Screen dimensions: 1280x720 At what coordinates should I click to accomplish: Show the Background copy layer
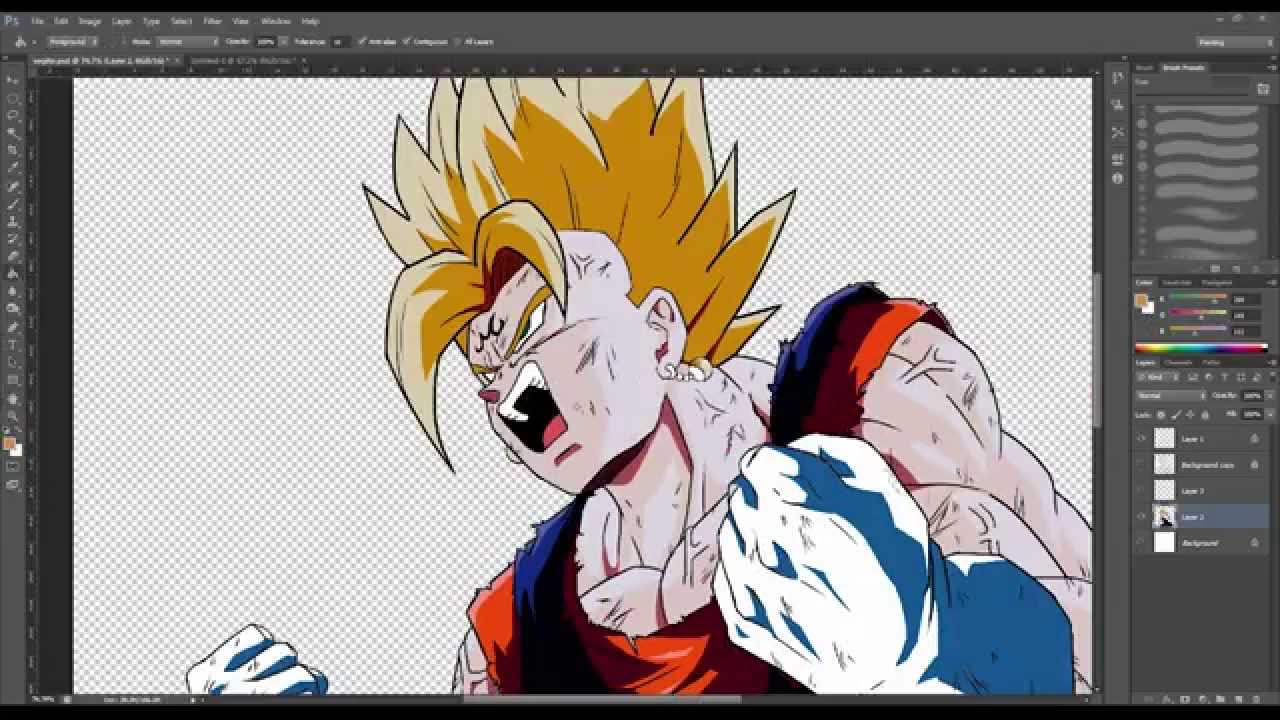pyautogui.click(x=1141, y=464)
